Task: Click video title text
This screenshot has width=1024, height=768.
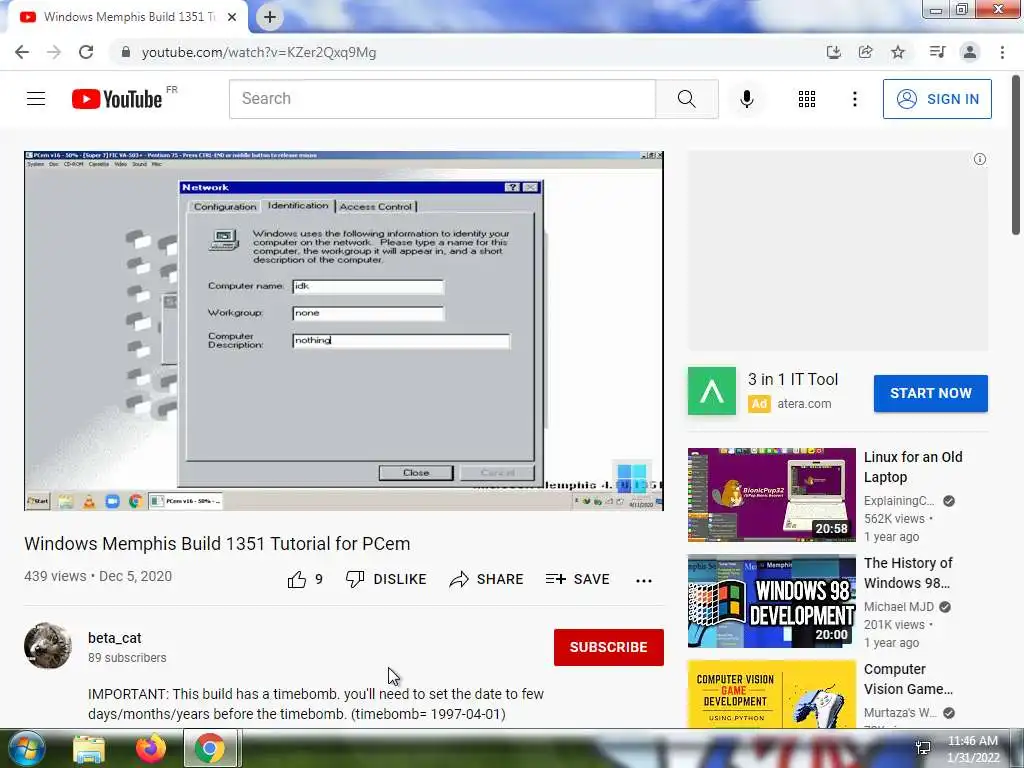Action: coord(217,543)
